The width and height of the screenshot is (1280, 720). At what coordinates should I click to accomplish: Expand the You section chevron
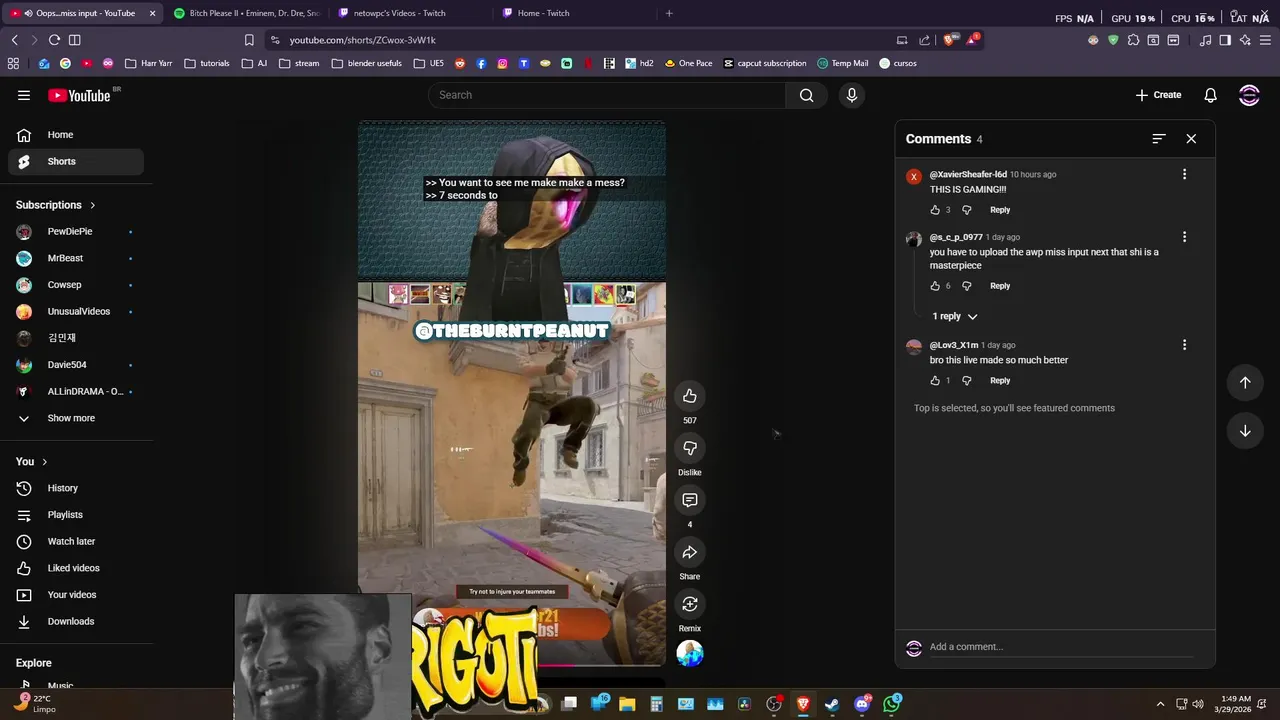(45, 461)
